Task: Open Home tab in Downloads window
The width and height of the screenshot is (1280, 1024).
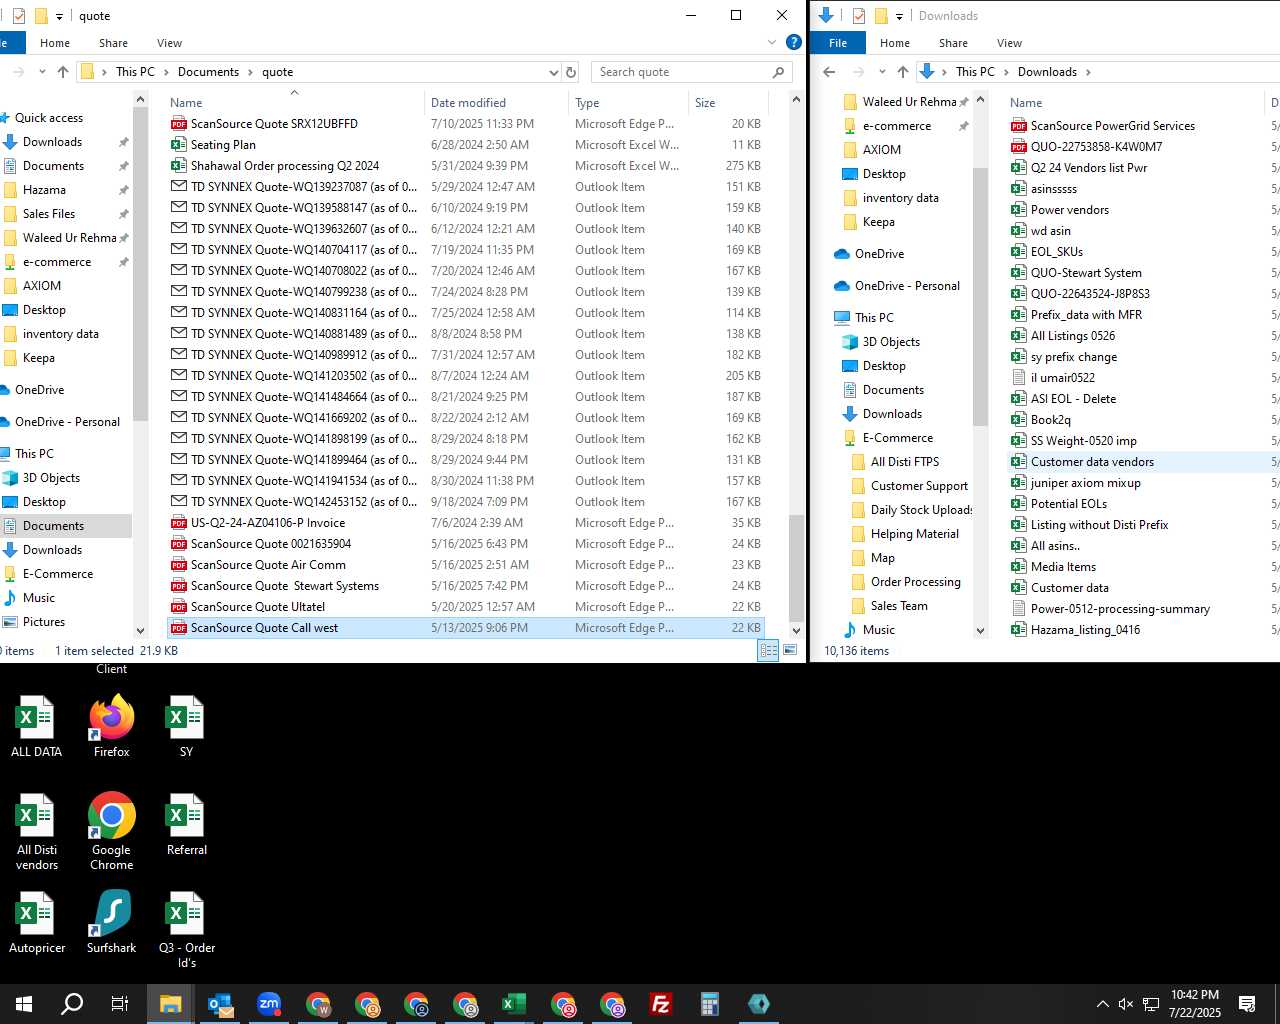Action: point(895,43)
